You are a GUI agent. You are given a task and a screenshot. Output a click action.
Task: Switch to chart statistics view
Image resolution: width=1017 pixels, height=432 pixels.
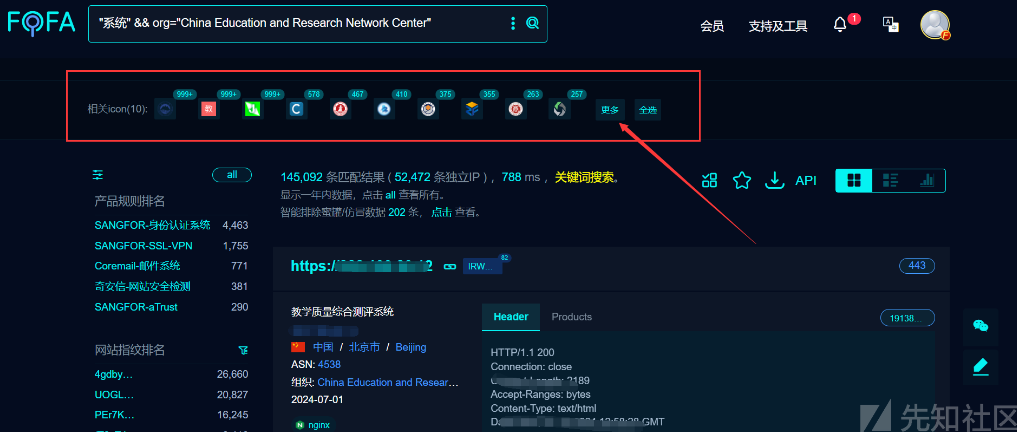(x=927, y=181)
